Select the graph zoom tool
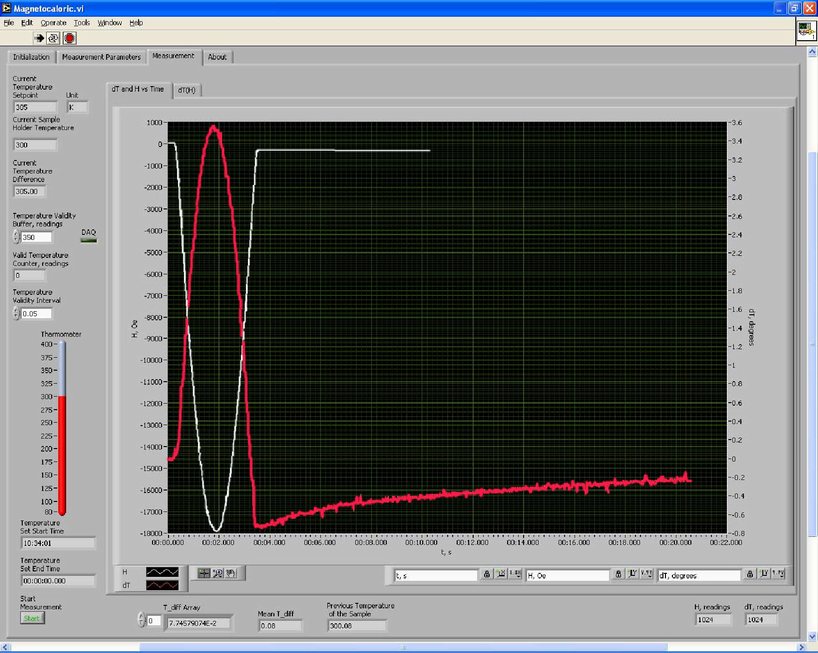This screenshot has height=653, width=818. pyautogui.click(x=217, y=573)
